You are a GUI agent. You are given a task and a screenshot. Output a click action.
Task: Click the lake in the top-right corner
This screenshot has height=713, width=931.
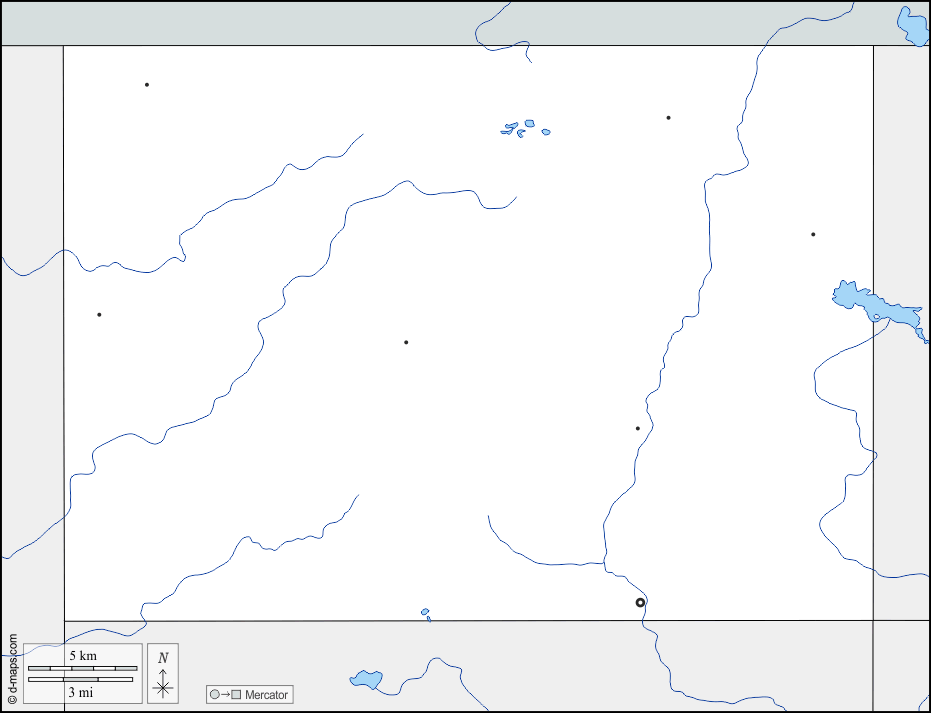[x=912, y=27]
